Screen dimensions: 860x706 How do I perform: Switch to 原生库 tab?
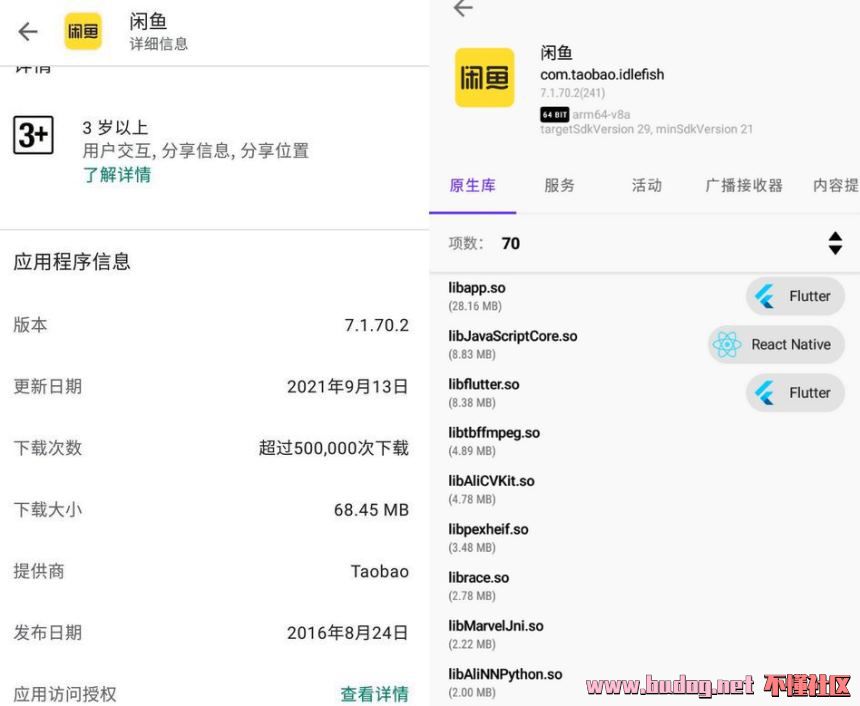coord(472,185)
